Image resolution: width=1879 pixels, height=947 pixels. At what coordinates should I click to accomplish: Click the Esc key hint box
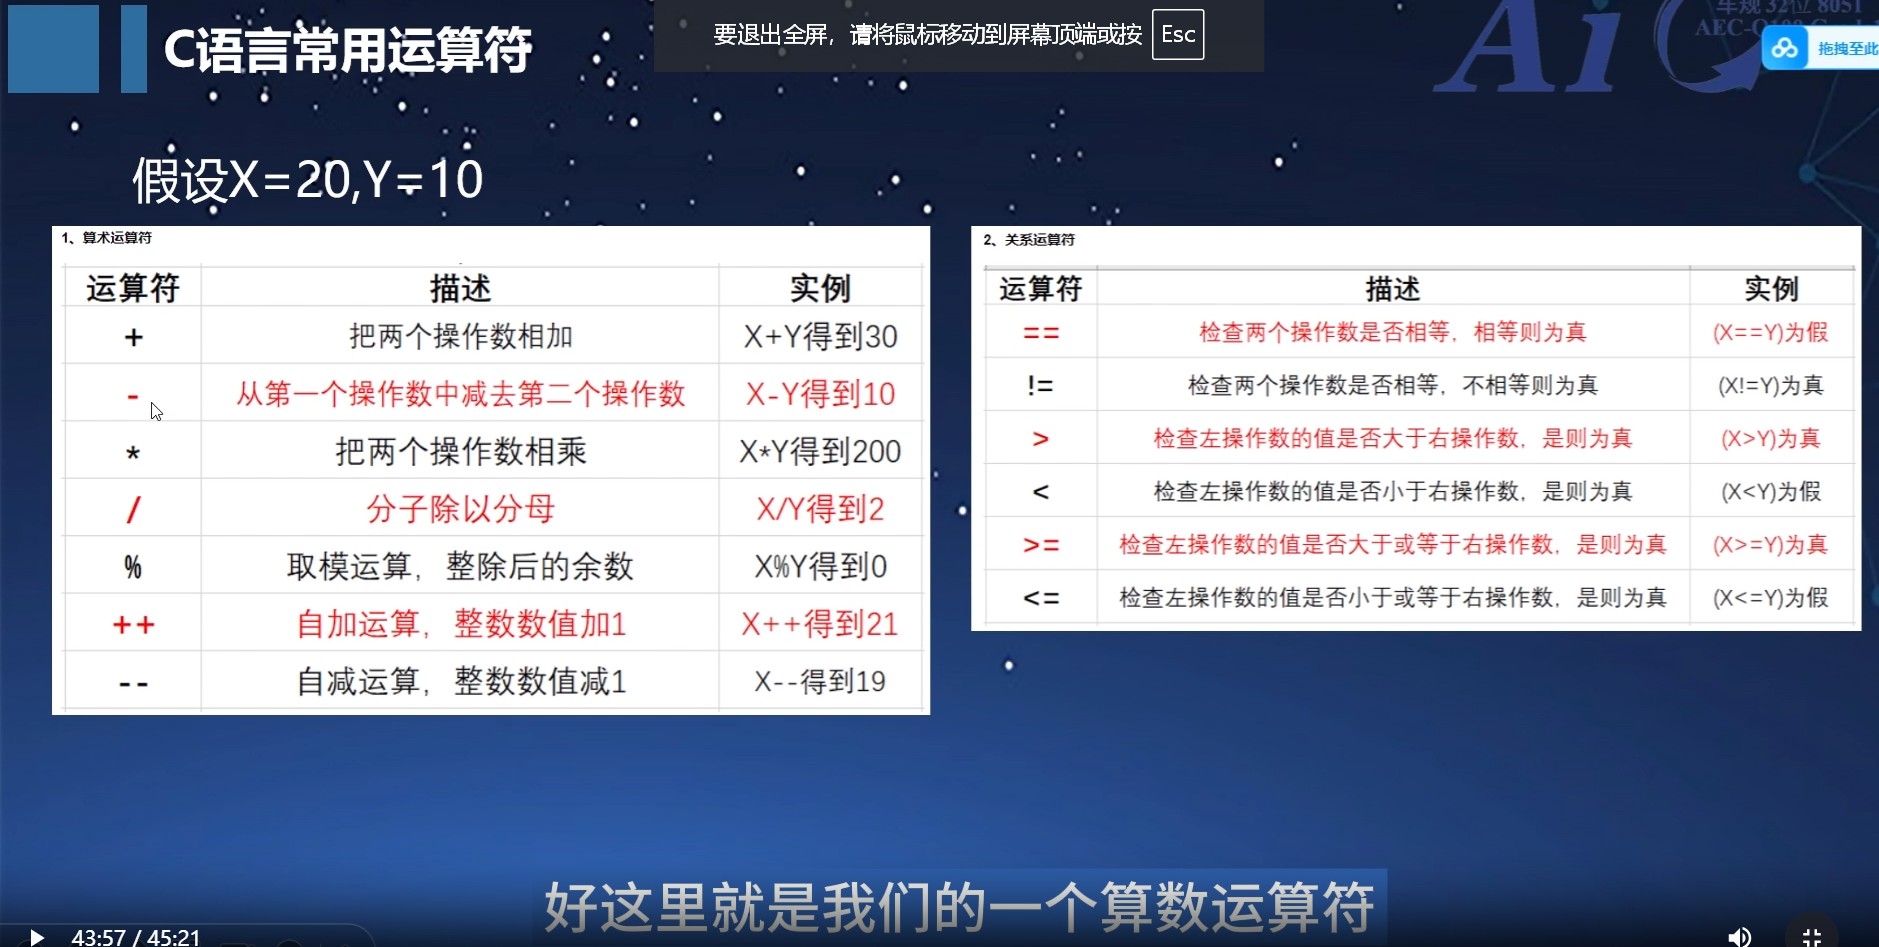[x=1177, y=35]
